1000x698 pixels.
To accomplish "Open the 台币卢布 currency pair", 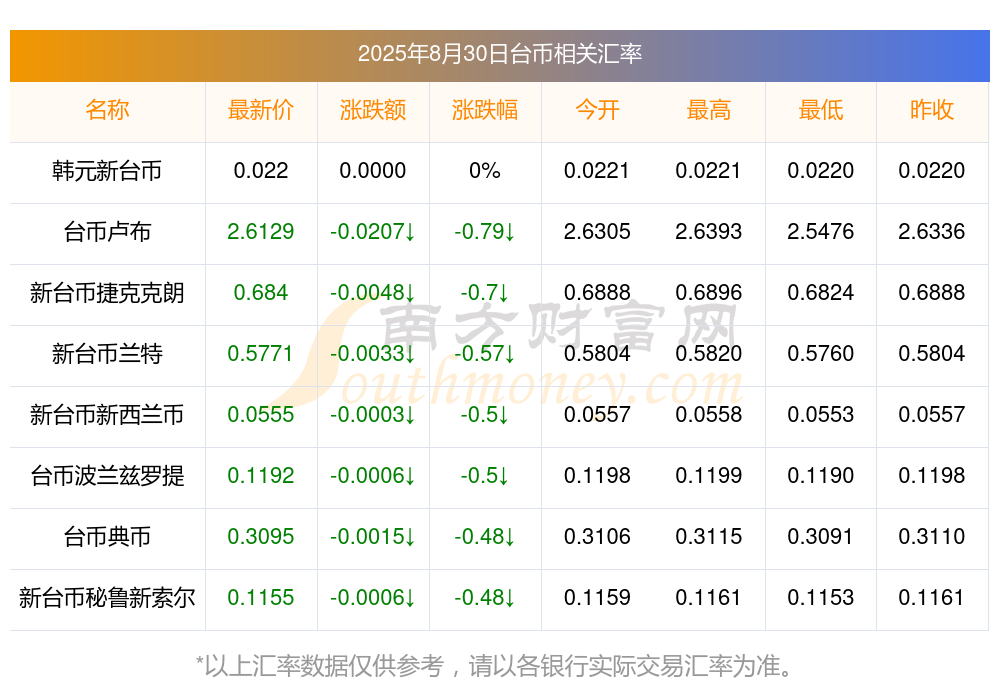I will [x=107, y=232].
